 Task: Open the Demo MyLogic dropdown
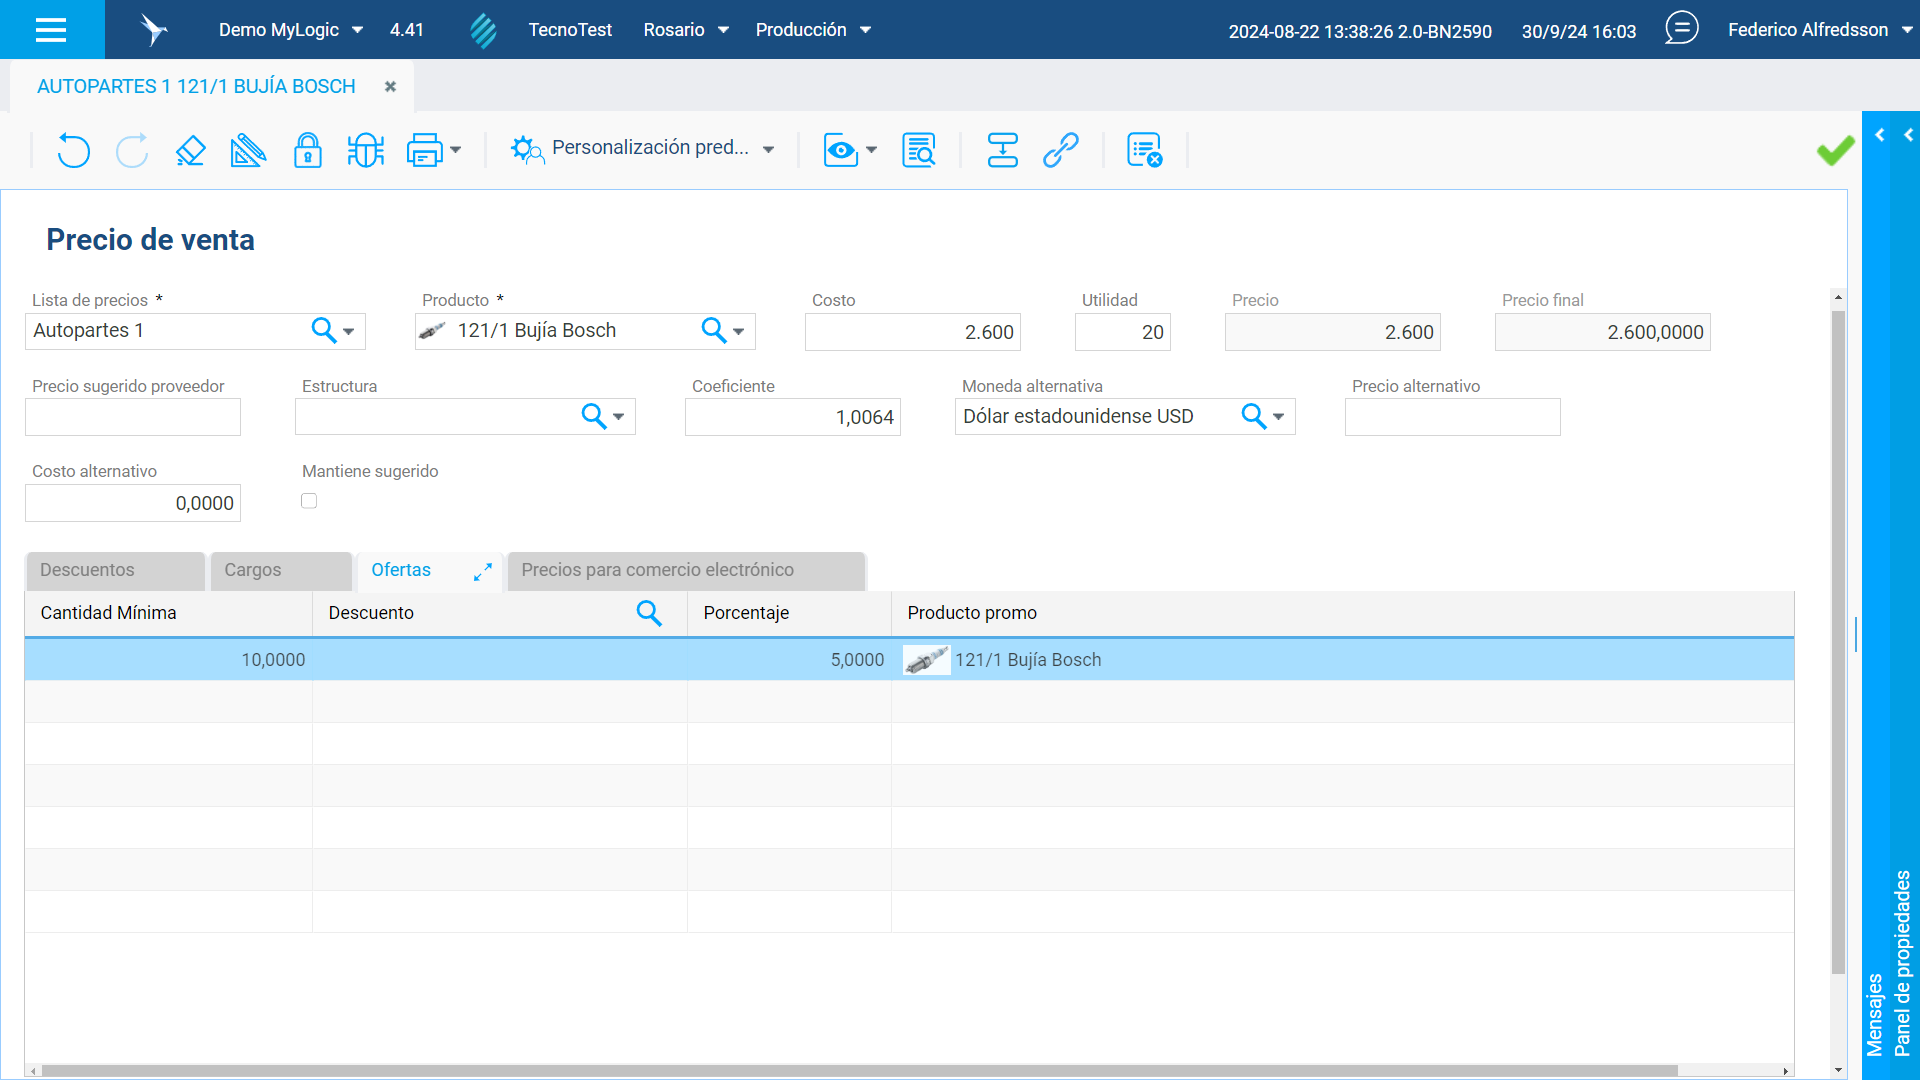point(291,30)
